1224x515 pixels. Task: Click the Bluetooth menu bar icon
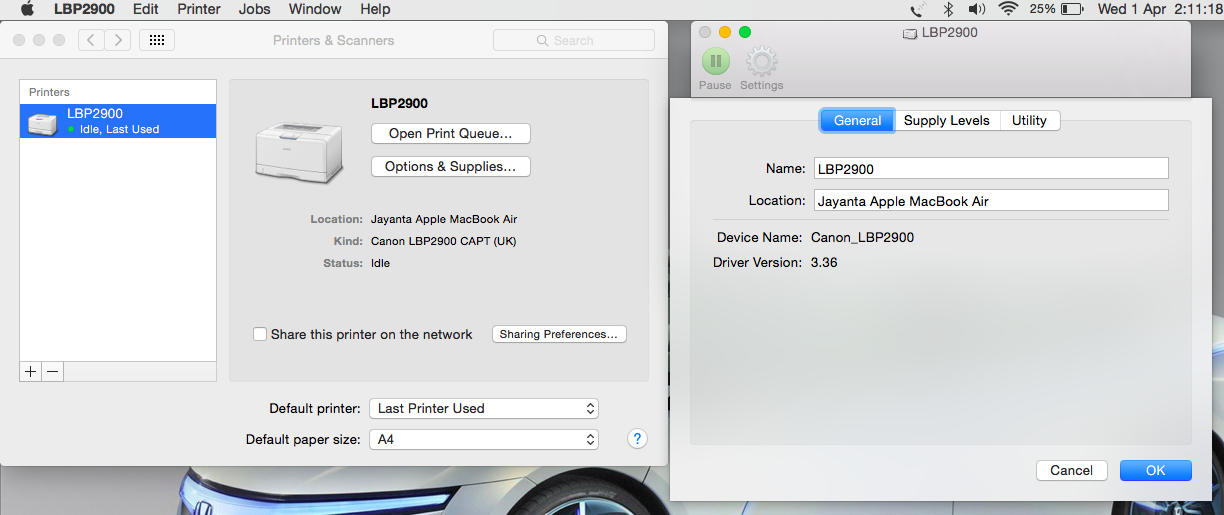pos(948,9)
